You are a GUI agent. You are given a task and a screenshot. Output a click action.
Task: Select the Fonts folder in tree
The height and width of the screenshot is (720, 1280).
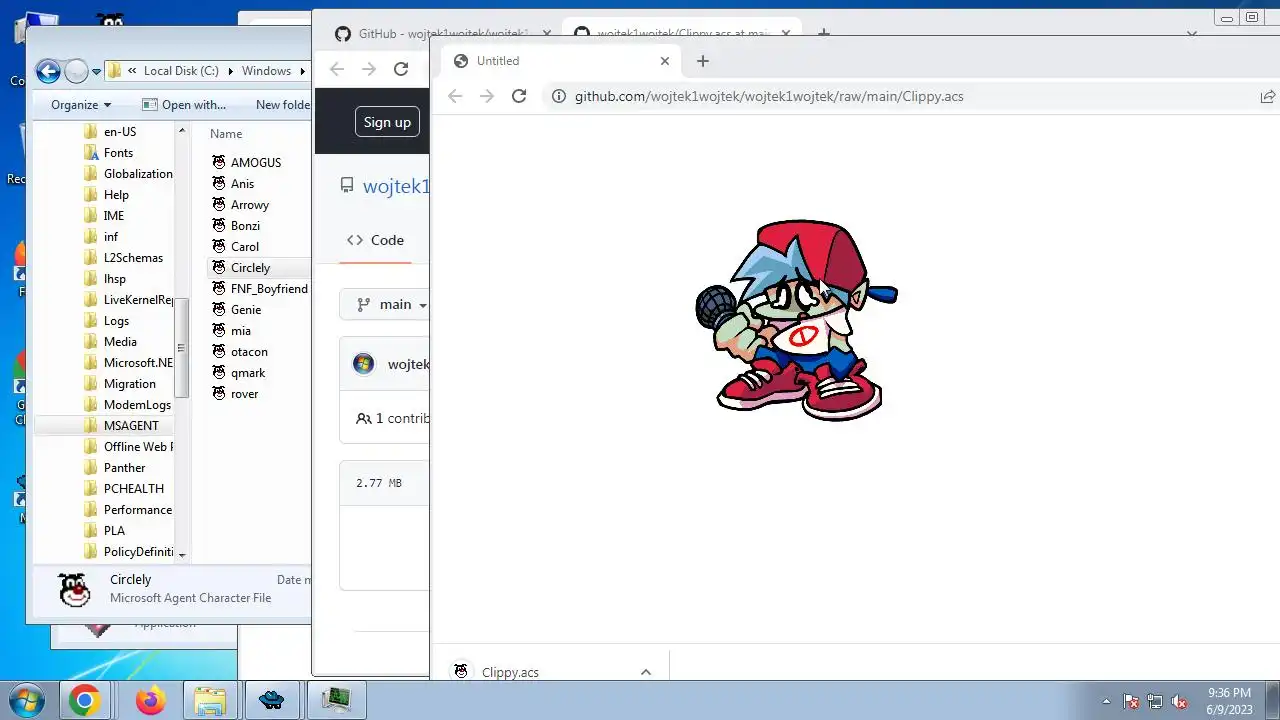pos(118,152)
